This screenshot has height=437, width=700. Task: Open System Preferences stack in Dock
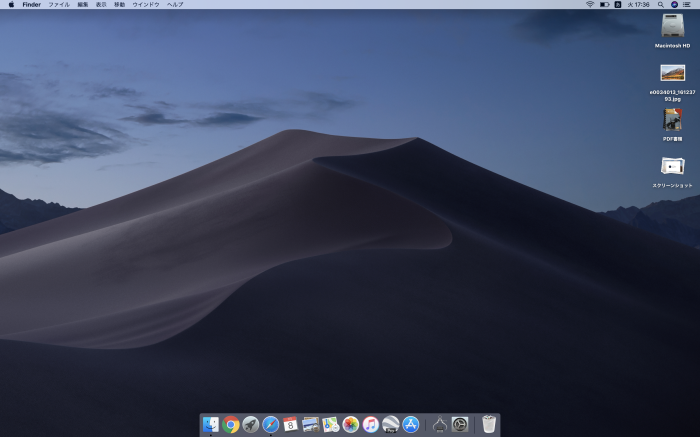tap(460, 425)
